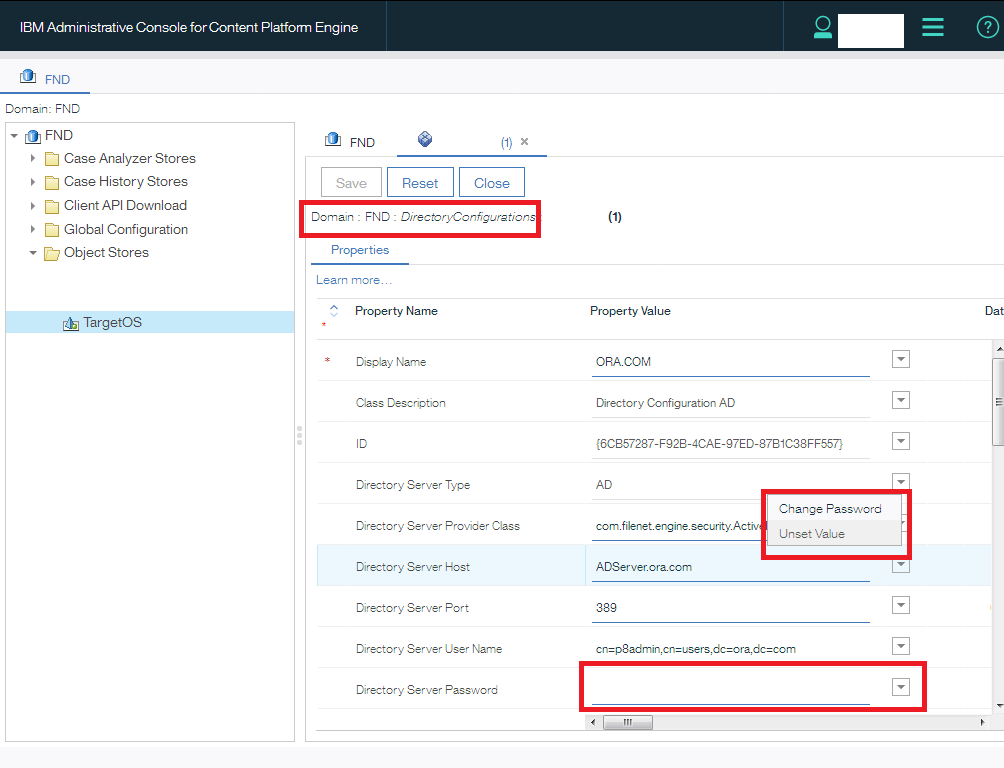This screenshot has height=768, width=1004.
Task: Open Directory Server Password dropdown arrow
Action: pyautogui.click(x=900, y=687)
